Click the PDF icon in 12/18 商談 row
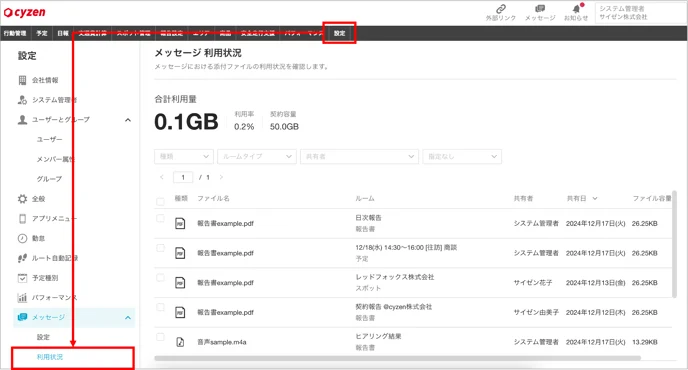This screenshot has width=688, height=370. [180, 253]
